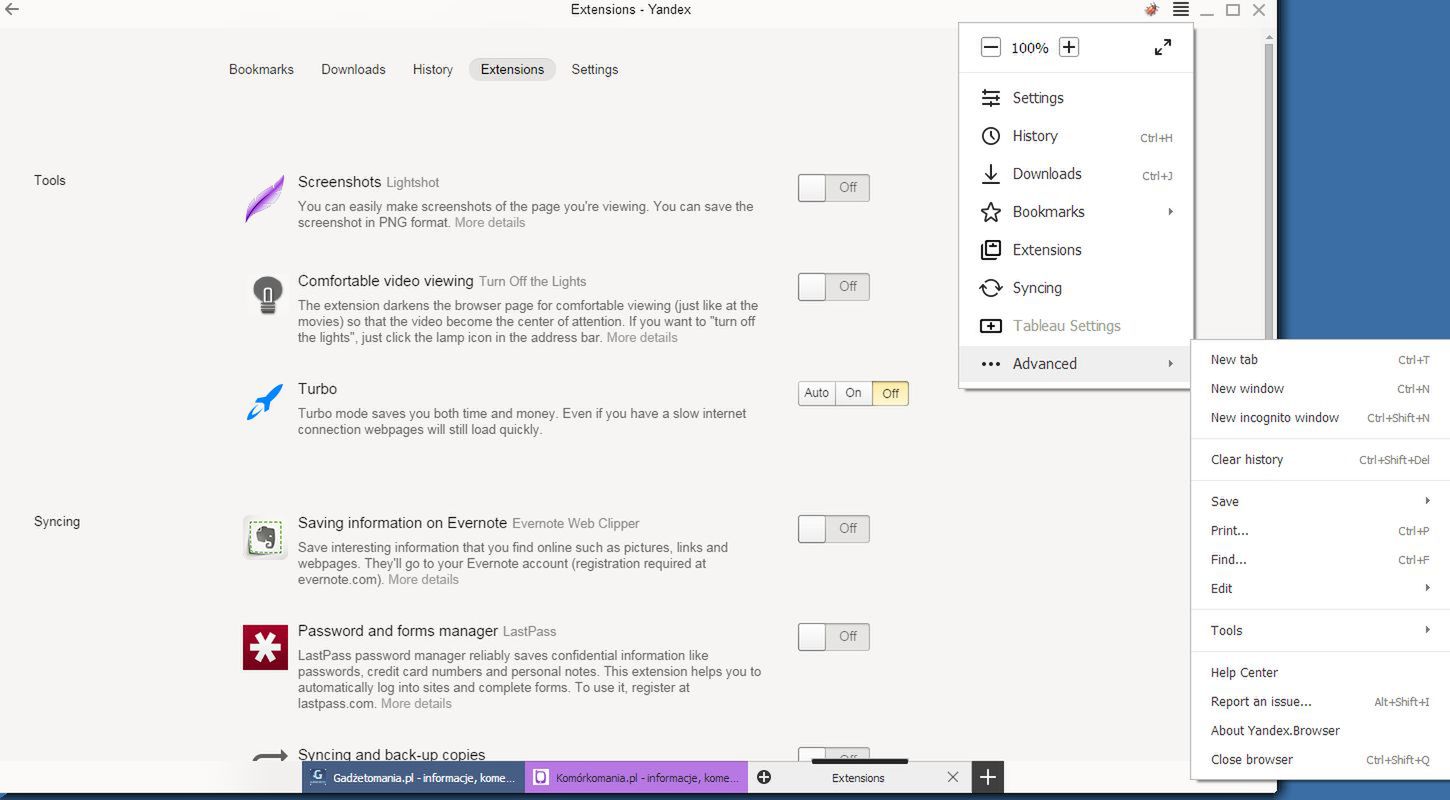Open About Yandex.Browser
Screen dimensions: 1450x800
coord(1319,730)
